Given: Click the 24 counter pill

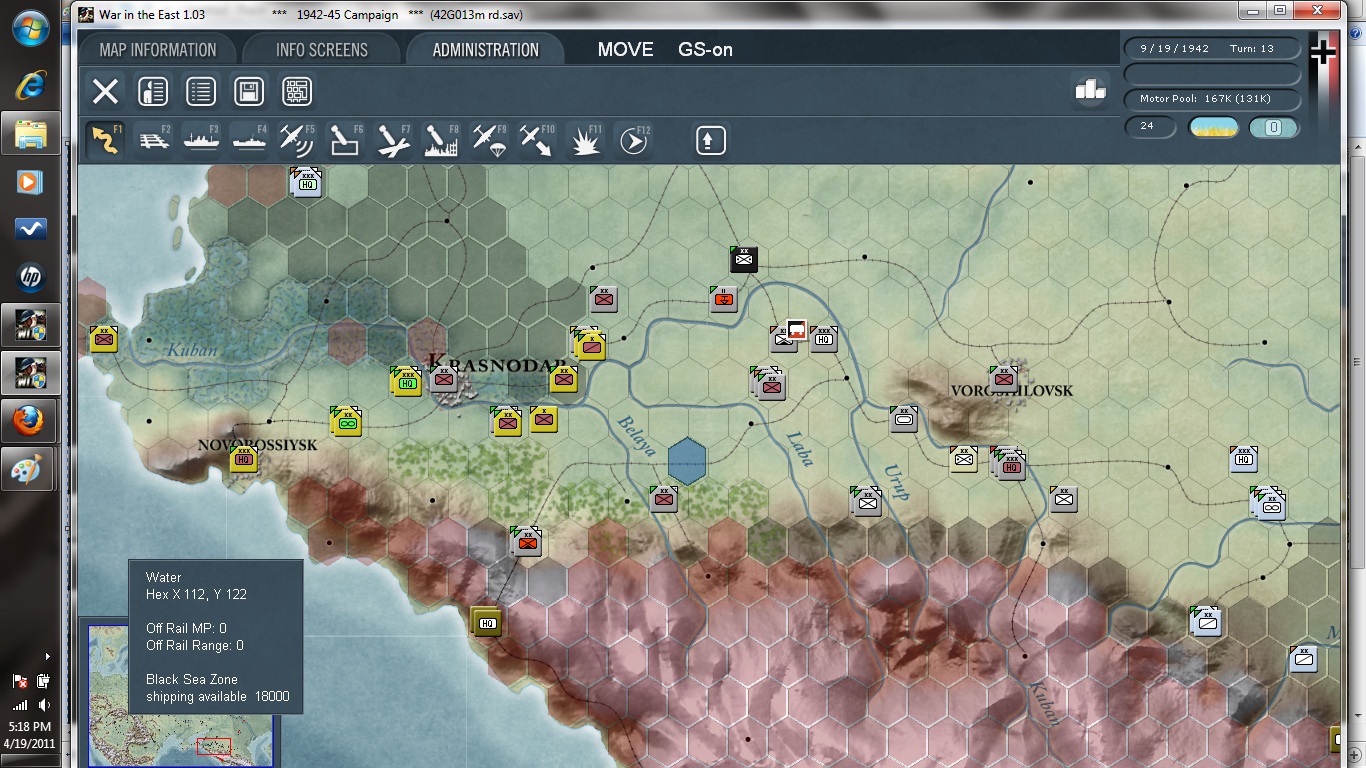Looking at the screenshot, I should tap(1149, 127).
